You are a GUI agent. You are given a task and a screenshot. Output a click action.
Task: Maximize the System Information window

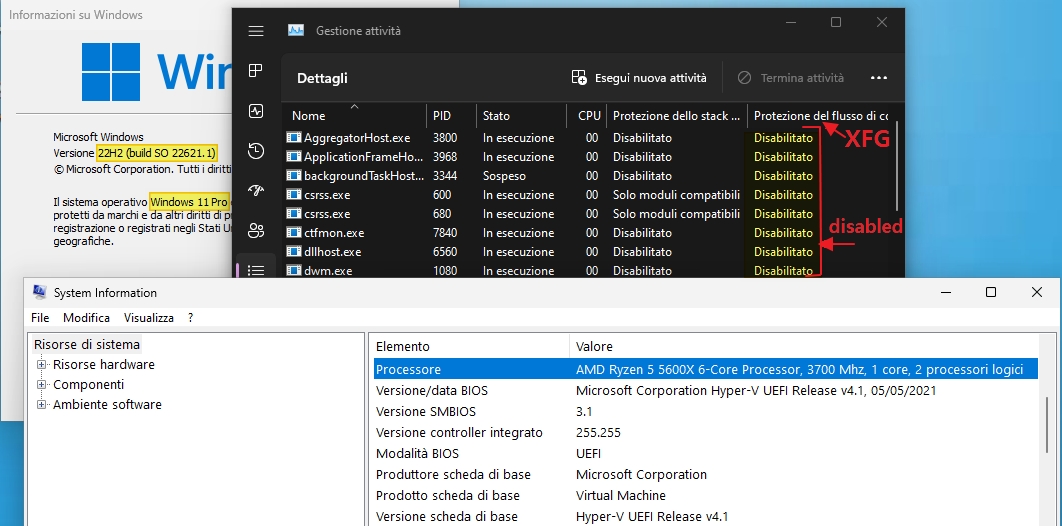coord(991,292)
